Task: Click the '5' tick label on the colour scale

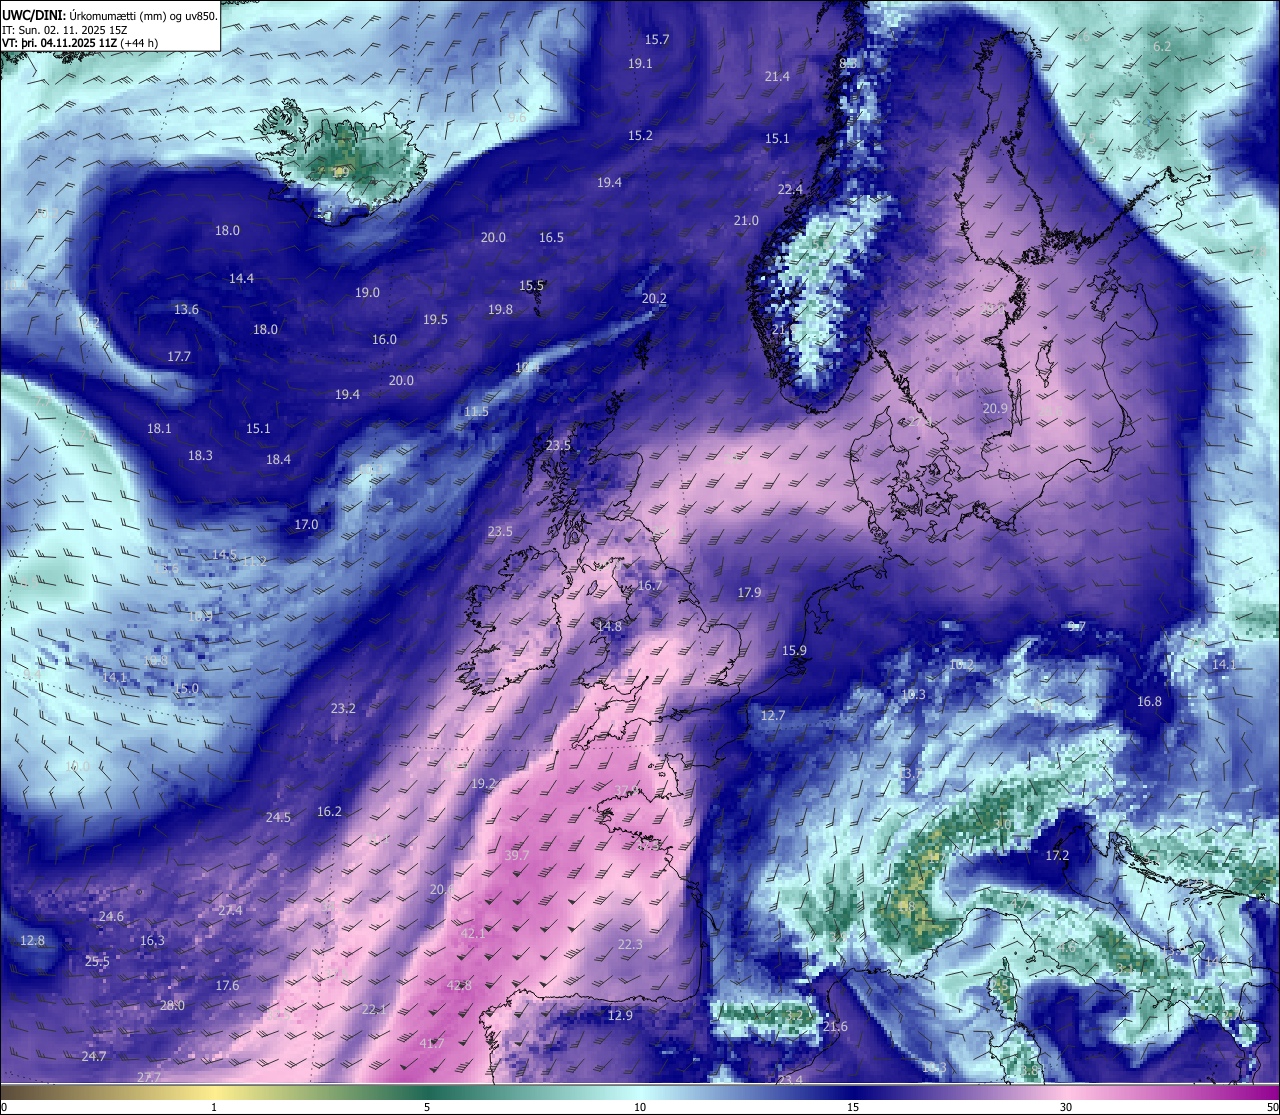Action: [x=427, y=1107]
